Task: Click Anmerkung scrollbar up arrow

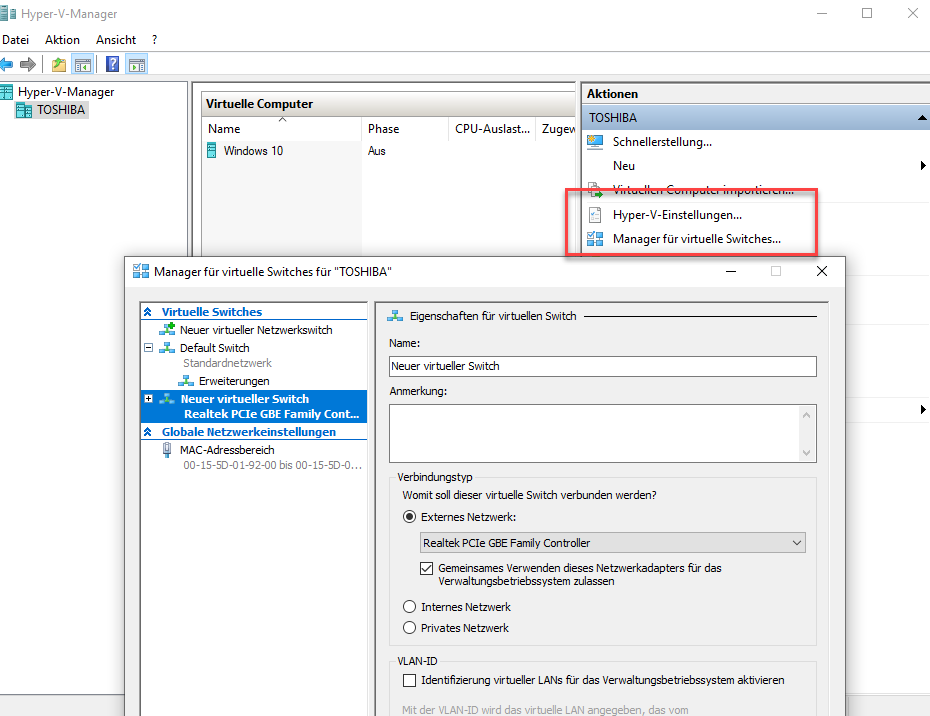Action: (807, 415)
